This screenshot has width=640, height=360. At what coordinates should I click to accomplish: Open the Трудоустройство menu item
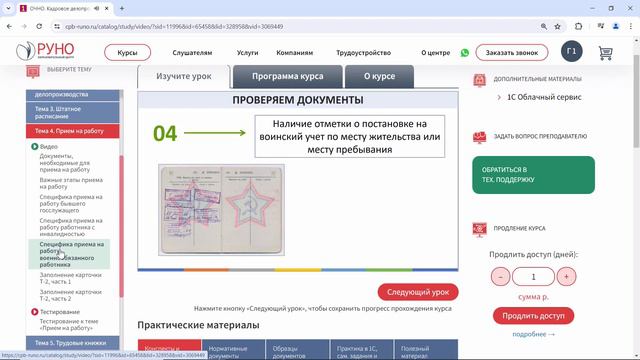coord(363,53)
